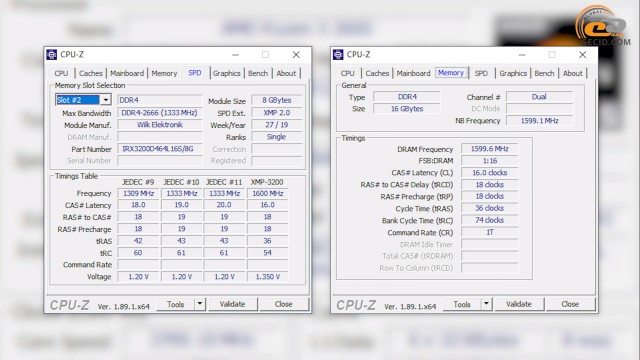This screenshot has width=640, height=360.
Task: Minimize the left CPU-Z window
Action: tap(236, 54)
